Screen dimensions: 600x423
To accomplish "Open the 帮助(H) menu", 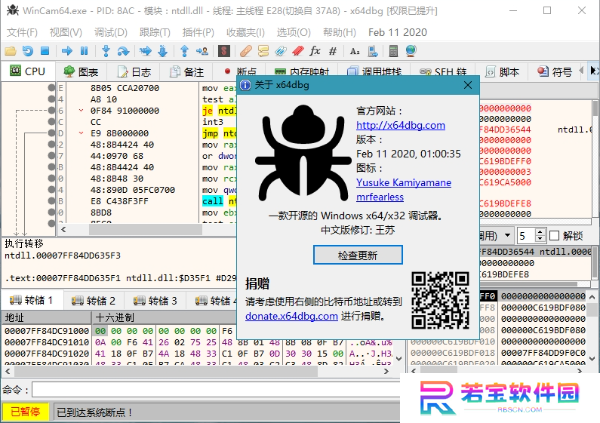I will [x=339, y=33].
